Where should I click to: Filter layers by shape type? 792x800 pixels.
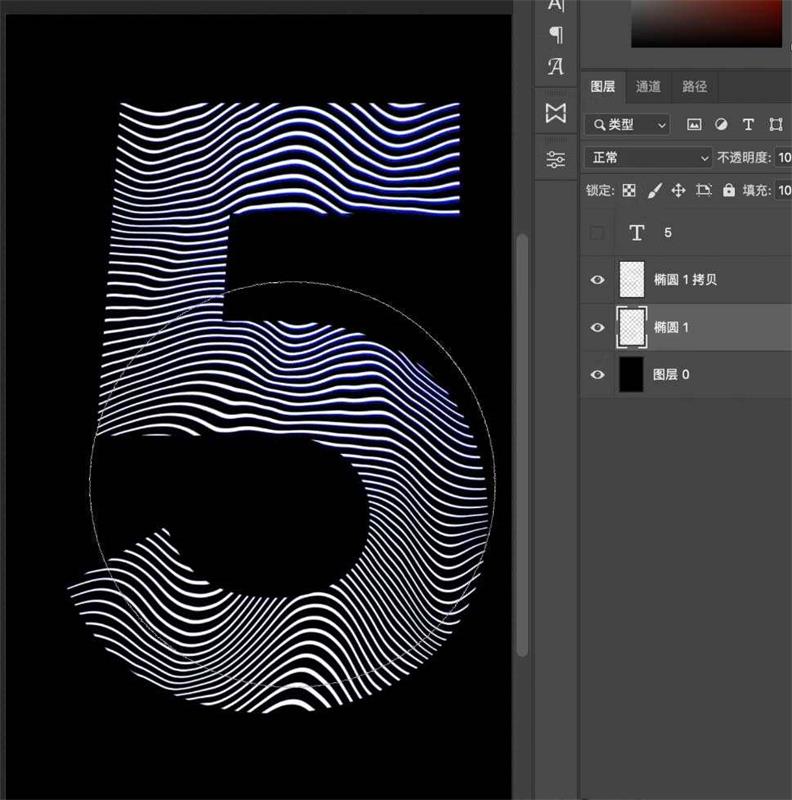(776, 124)
